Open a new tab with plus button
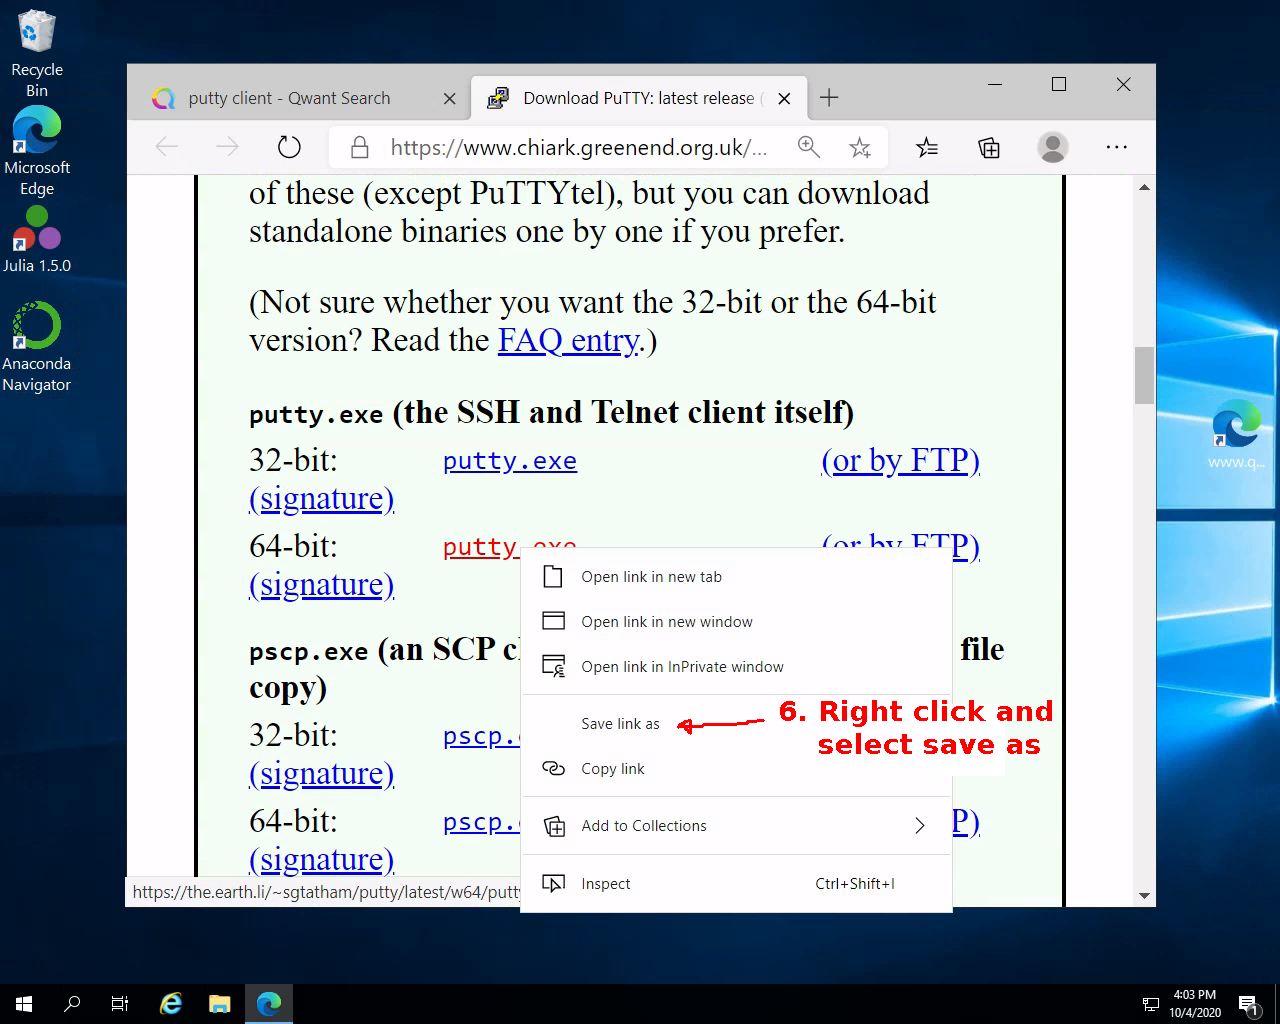This screenshot has width=1280, height=1024. (x=829, y=98)
